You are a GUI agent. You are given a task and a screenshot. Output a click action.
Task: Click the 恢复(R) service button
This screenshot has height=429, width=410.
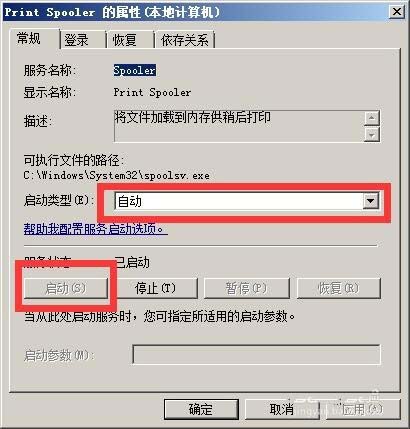[x=339, y=288]
